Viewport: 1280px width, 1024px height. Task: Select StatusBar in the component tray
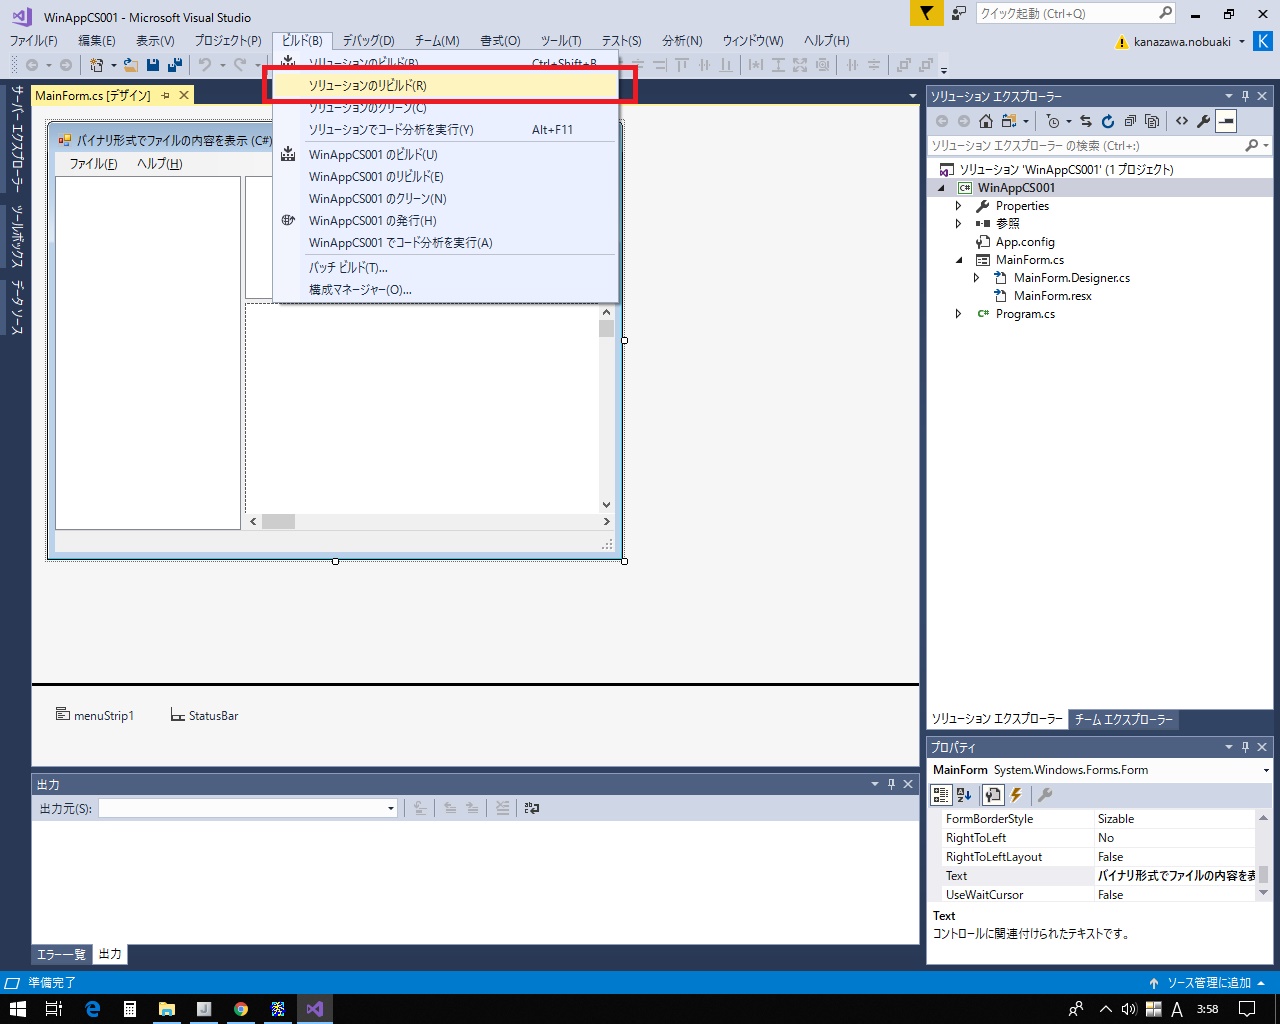click(204, 716)
